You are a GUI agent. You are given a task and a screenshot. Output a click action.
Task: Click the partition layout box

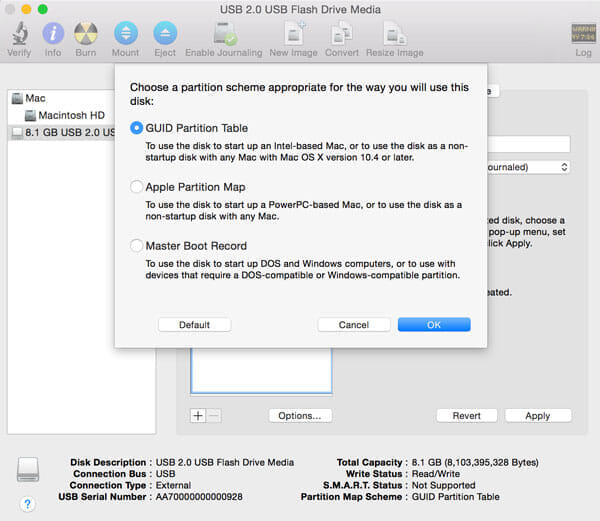pos(261,370)
